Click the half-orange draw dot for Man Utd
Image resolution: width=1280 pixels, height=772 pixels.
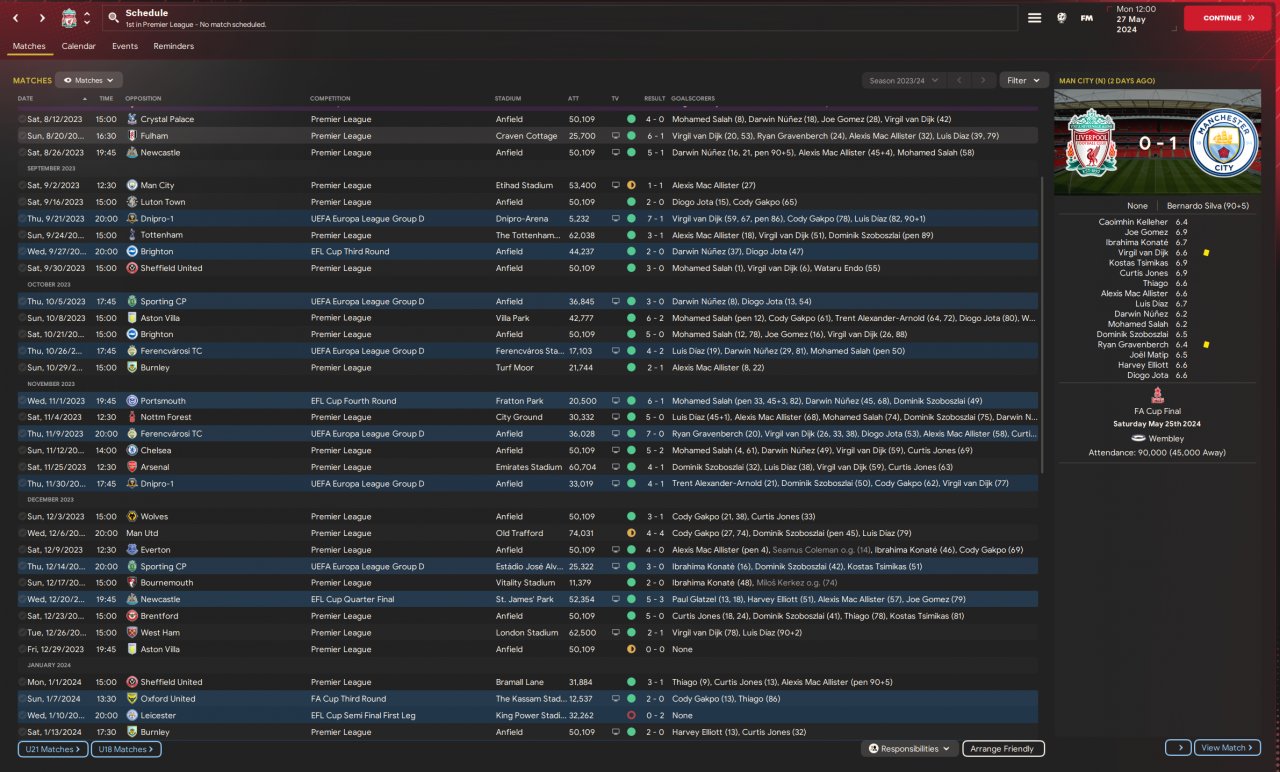[x=631, y=533]
